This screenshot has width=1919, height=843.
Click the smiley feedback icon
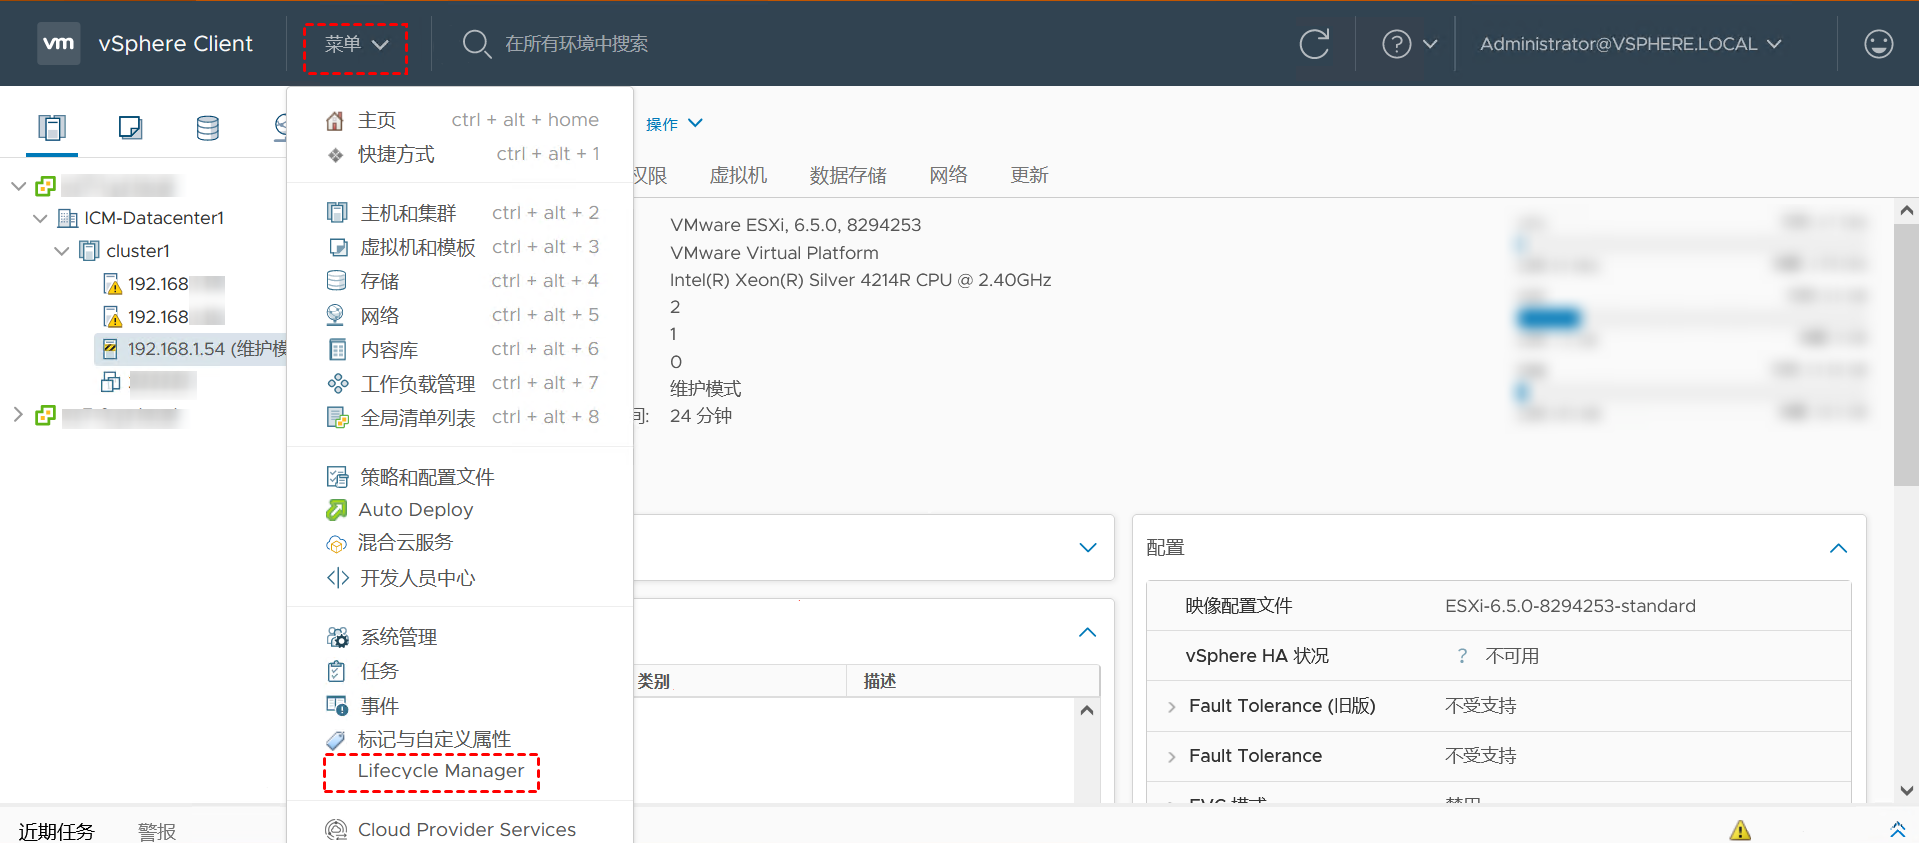point(1879,44)
